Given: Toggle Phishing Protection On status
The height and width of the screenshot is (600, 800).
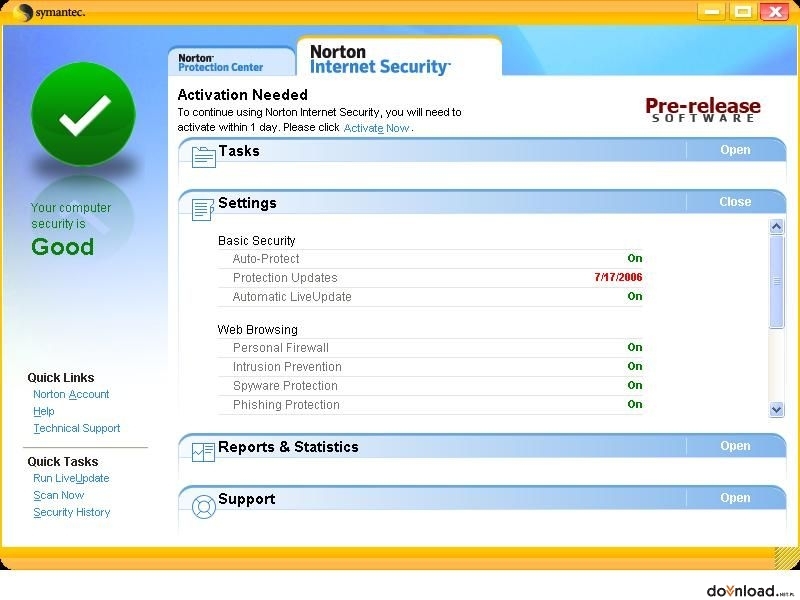Looking at the screenshot, I should tap(635, 404).
